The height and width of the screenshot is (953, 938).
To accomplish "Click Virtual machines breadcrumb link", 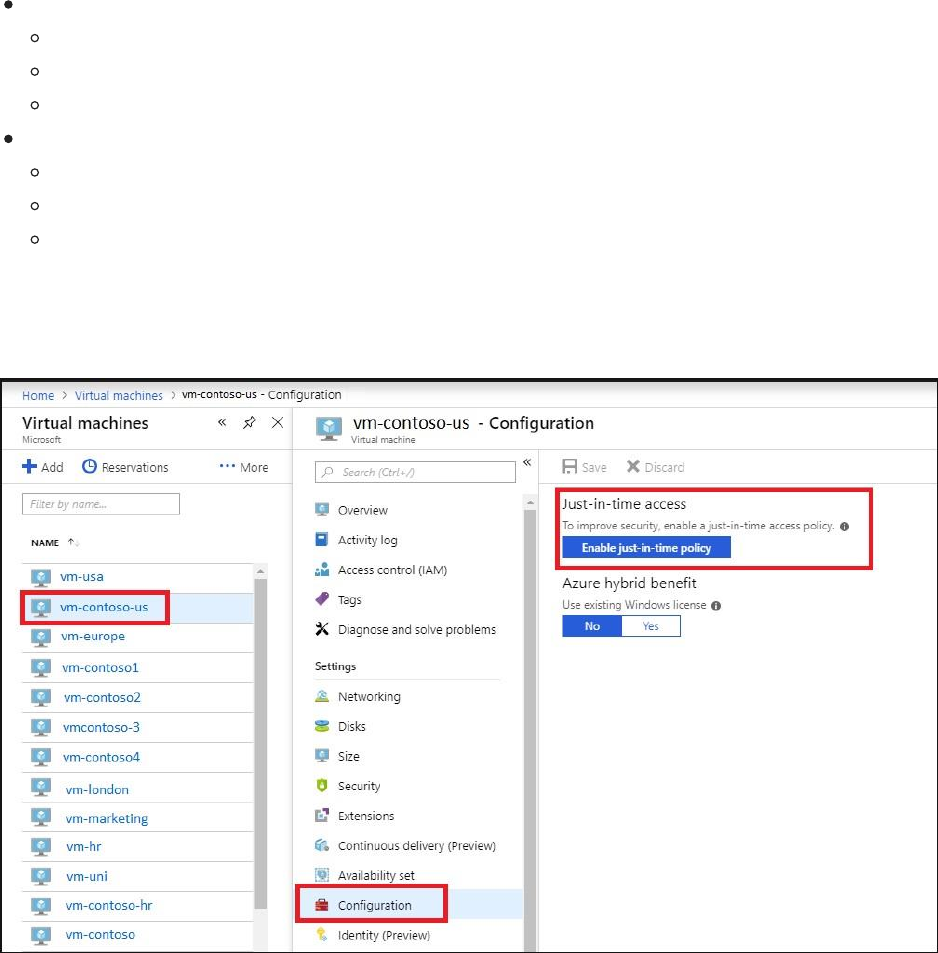I will click(x=119, y=396).
